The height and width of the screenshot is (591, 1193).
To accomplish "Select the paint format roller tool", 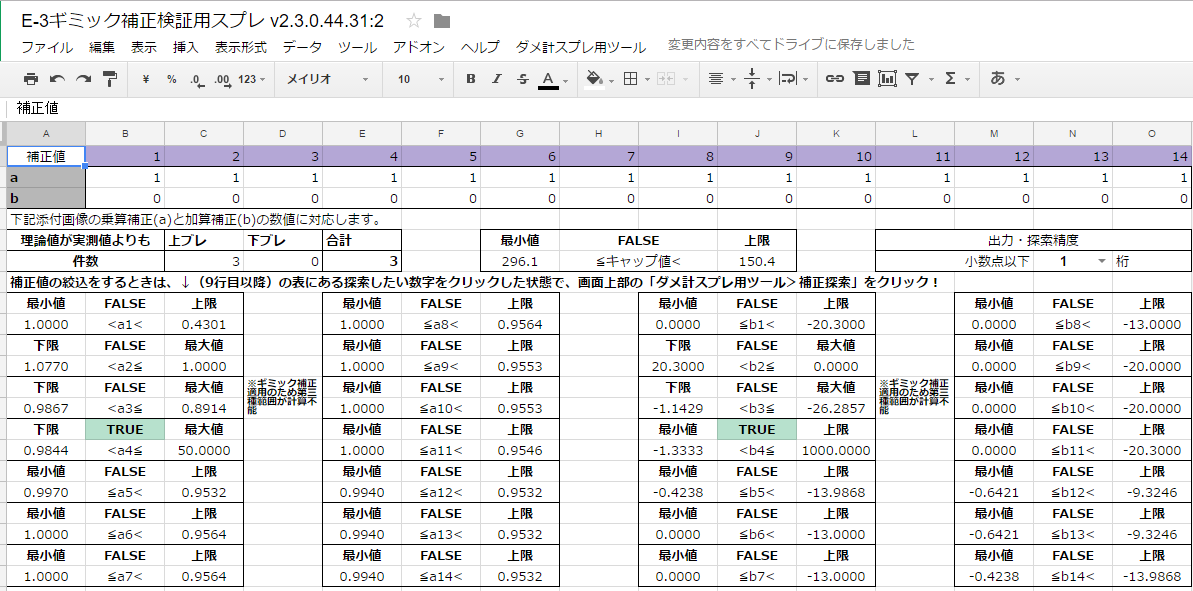I will click(x=110, y=79).
